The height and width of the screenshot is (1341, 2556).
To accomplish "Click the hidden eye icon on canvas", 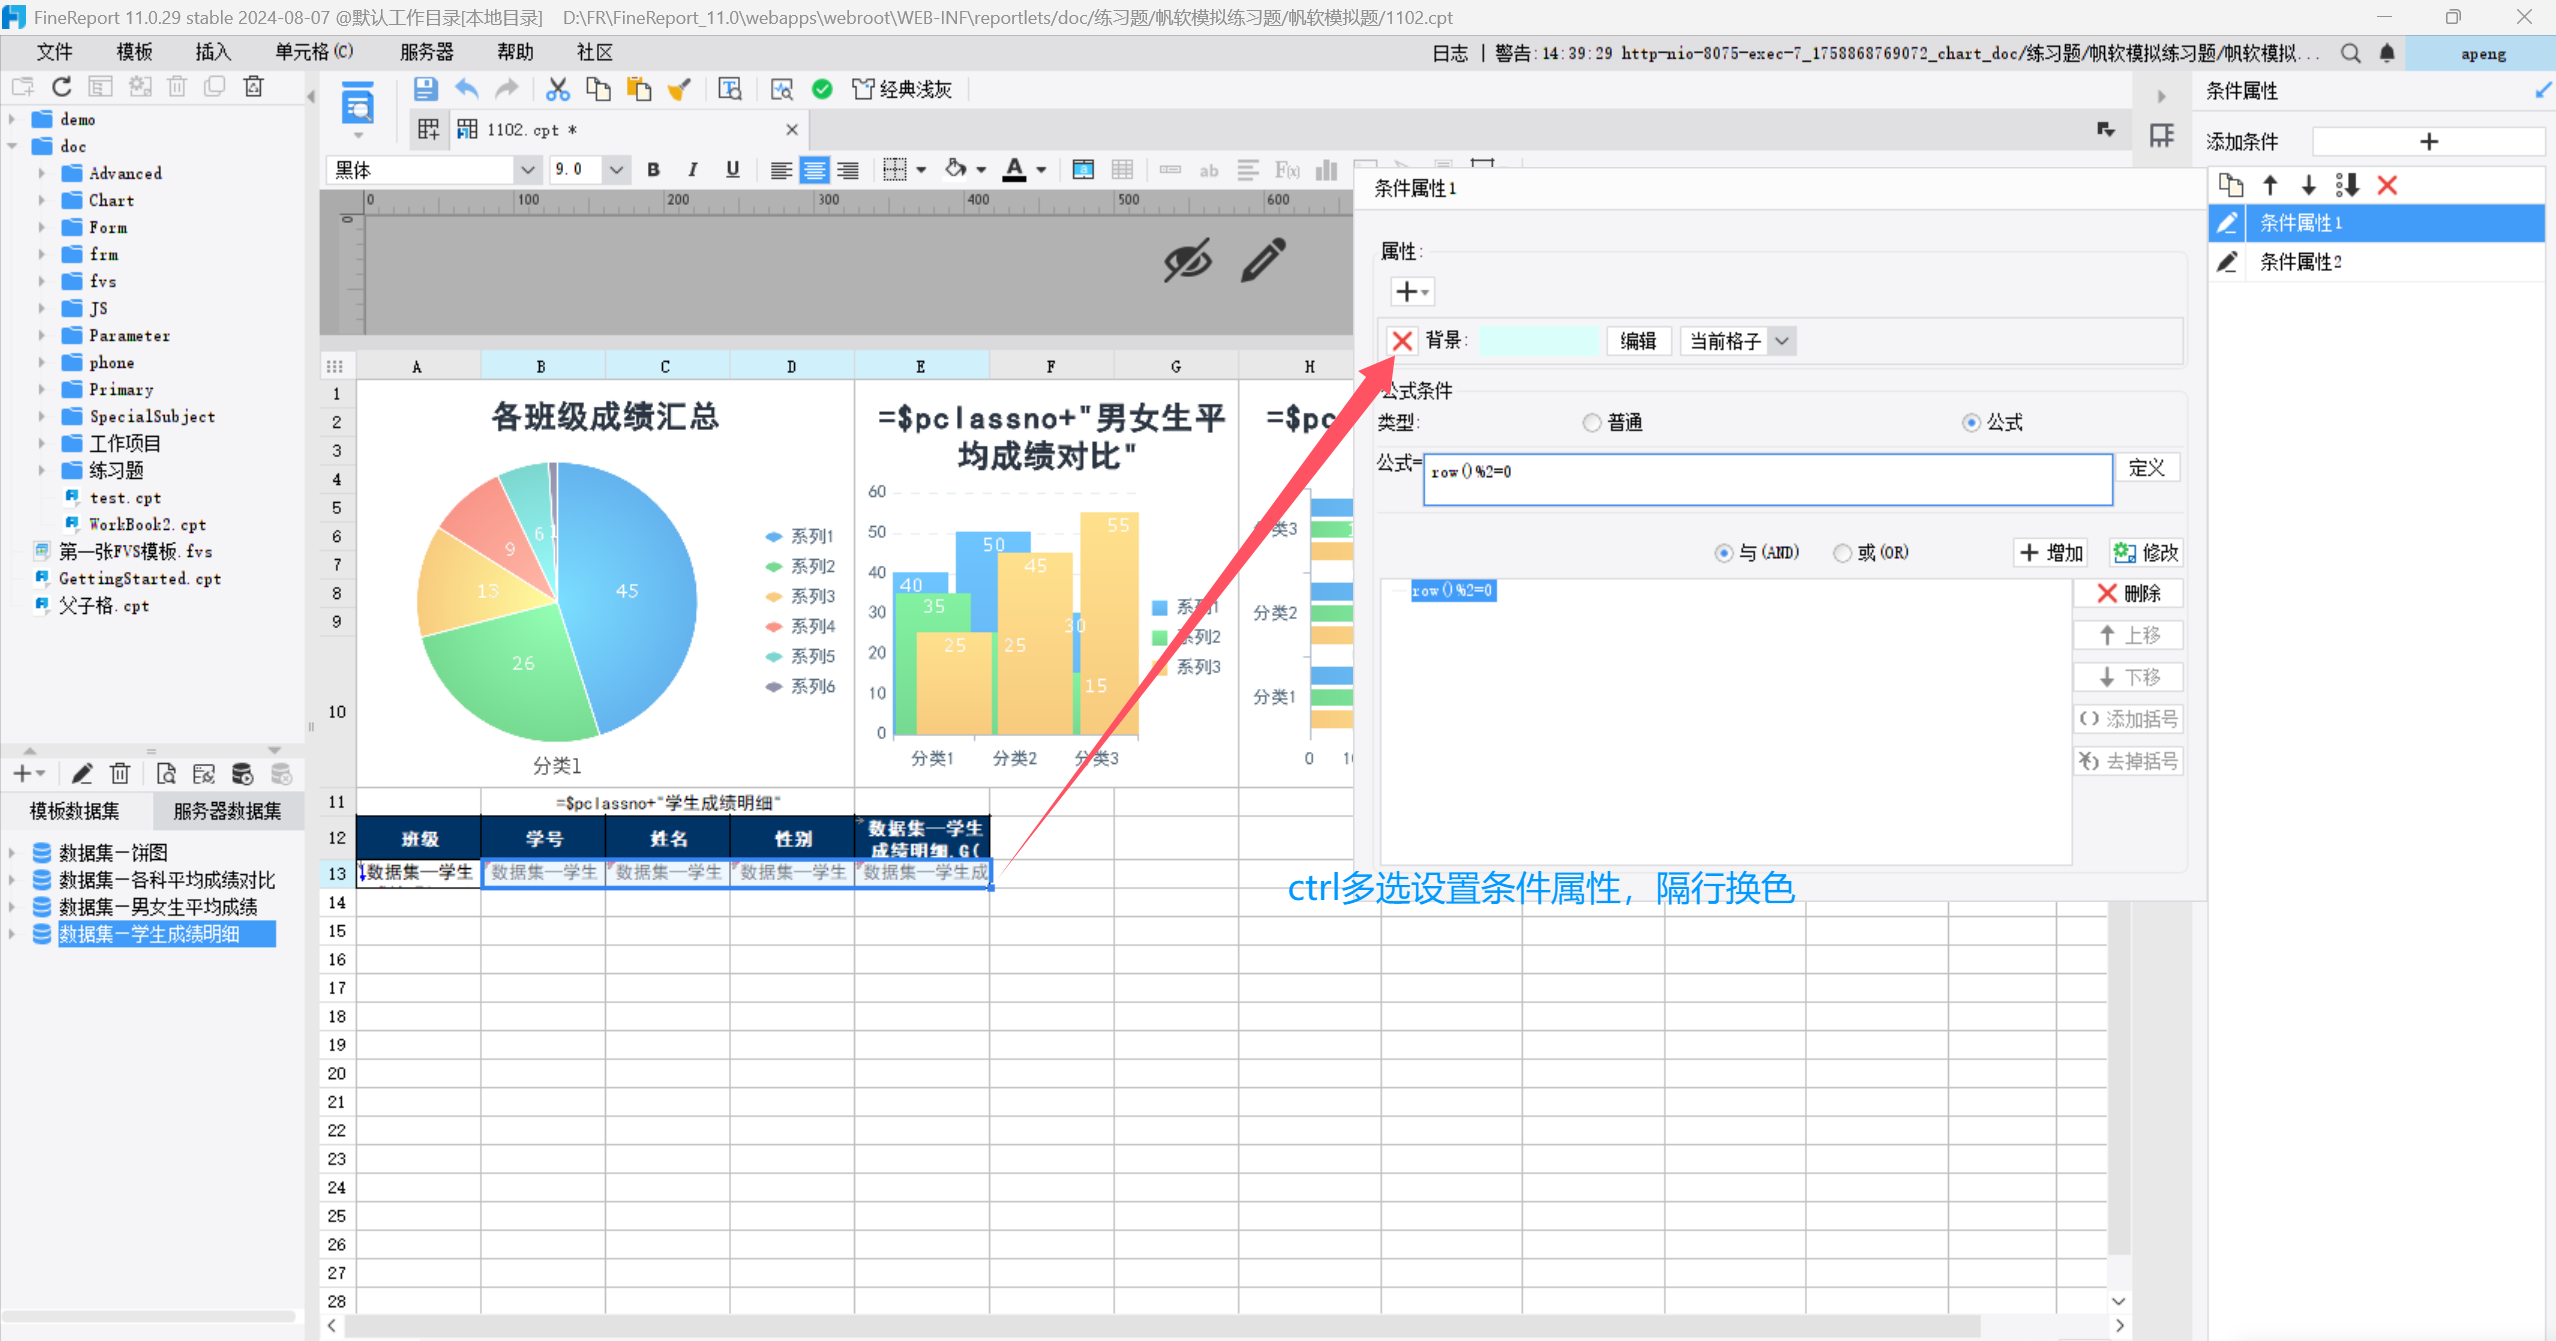I will [1187, 261].
